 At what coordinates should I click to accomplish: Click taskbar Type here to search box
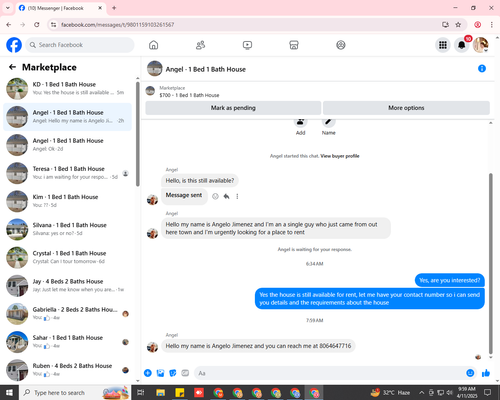pos(75,393)
